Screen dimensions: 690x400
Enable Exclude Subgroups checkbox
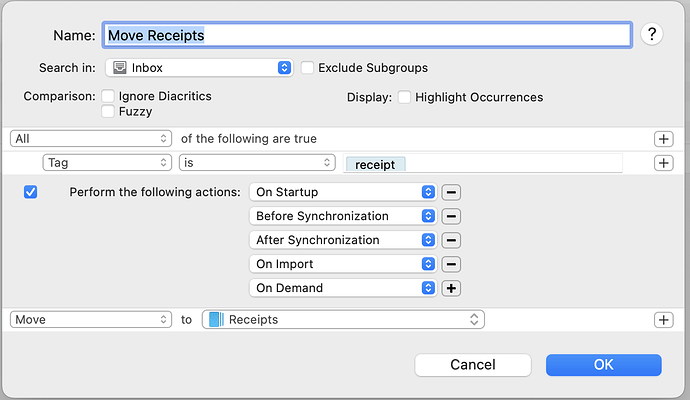(x=307, y=68)
